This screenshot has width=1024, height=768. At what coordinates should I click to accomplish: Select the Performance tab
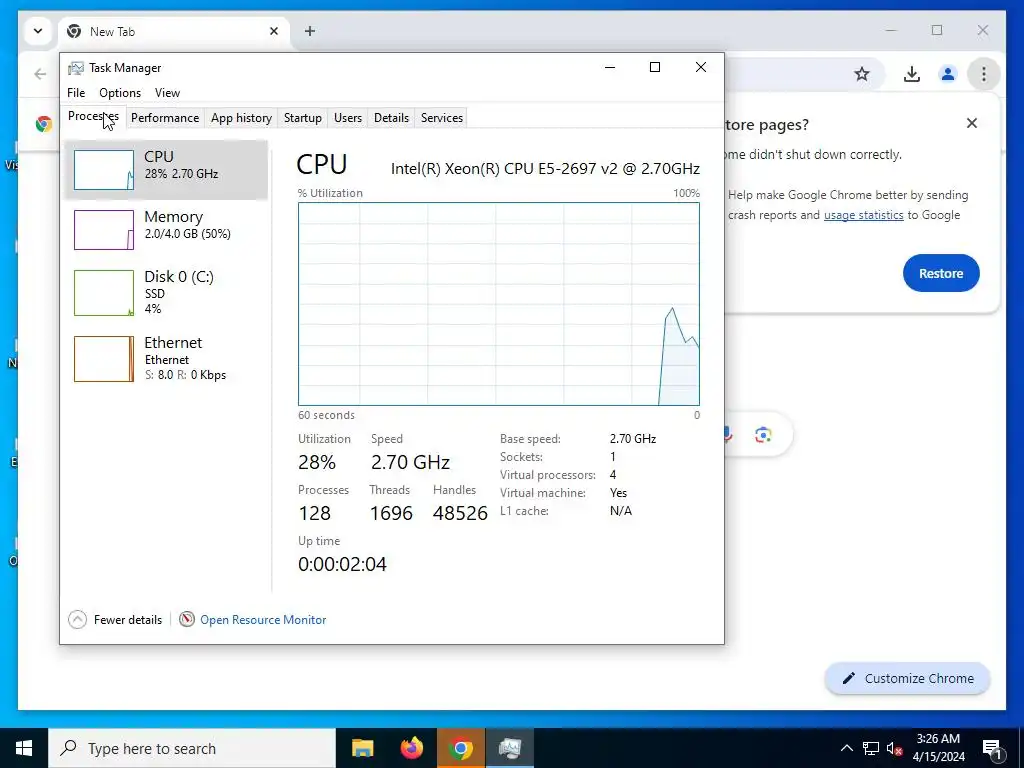point(165,118)
